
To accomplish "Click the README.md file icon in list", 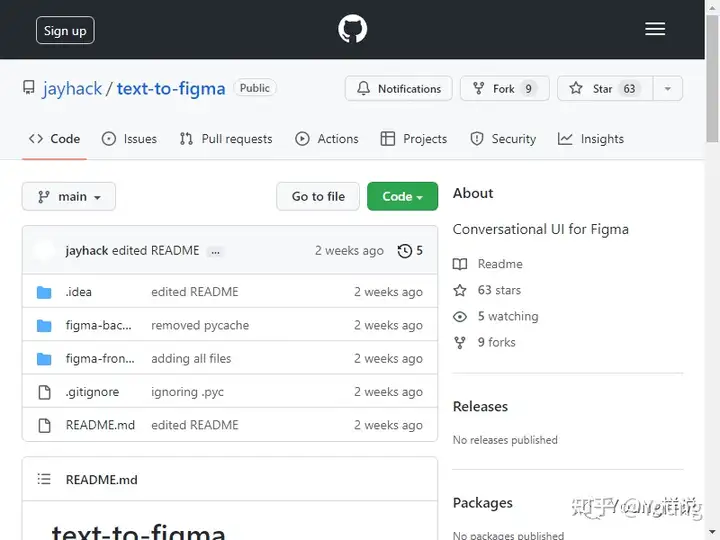I will [45, 426].
